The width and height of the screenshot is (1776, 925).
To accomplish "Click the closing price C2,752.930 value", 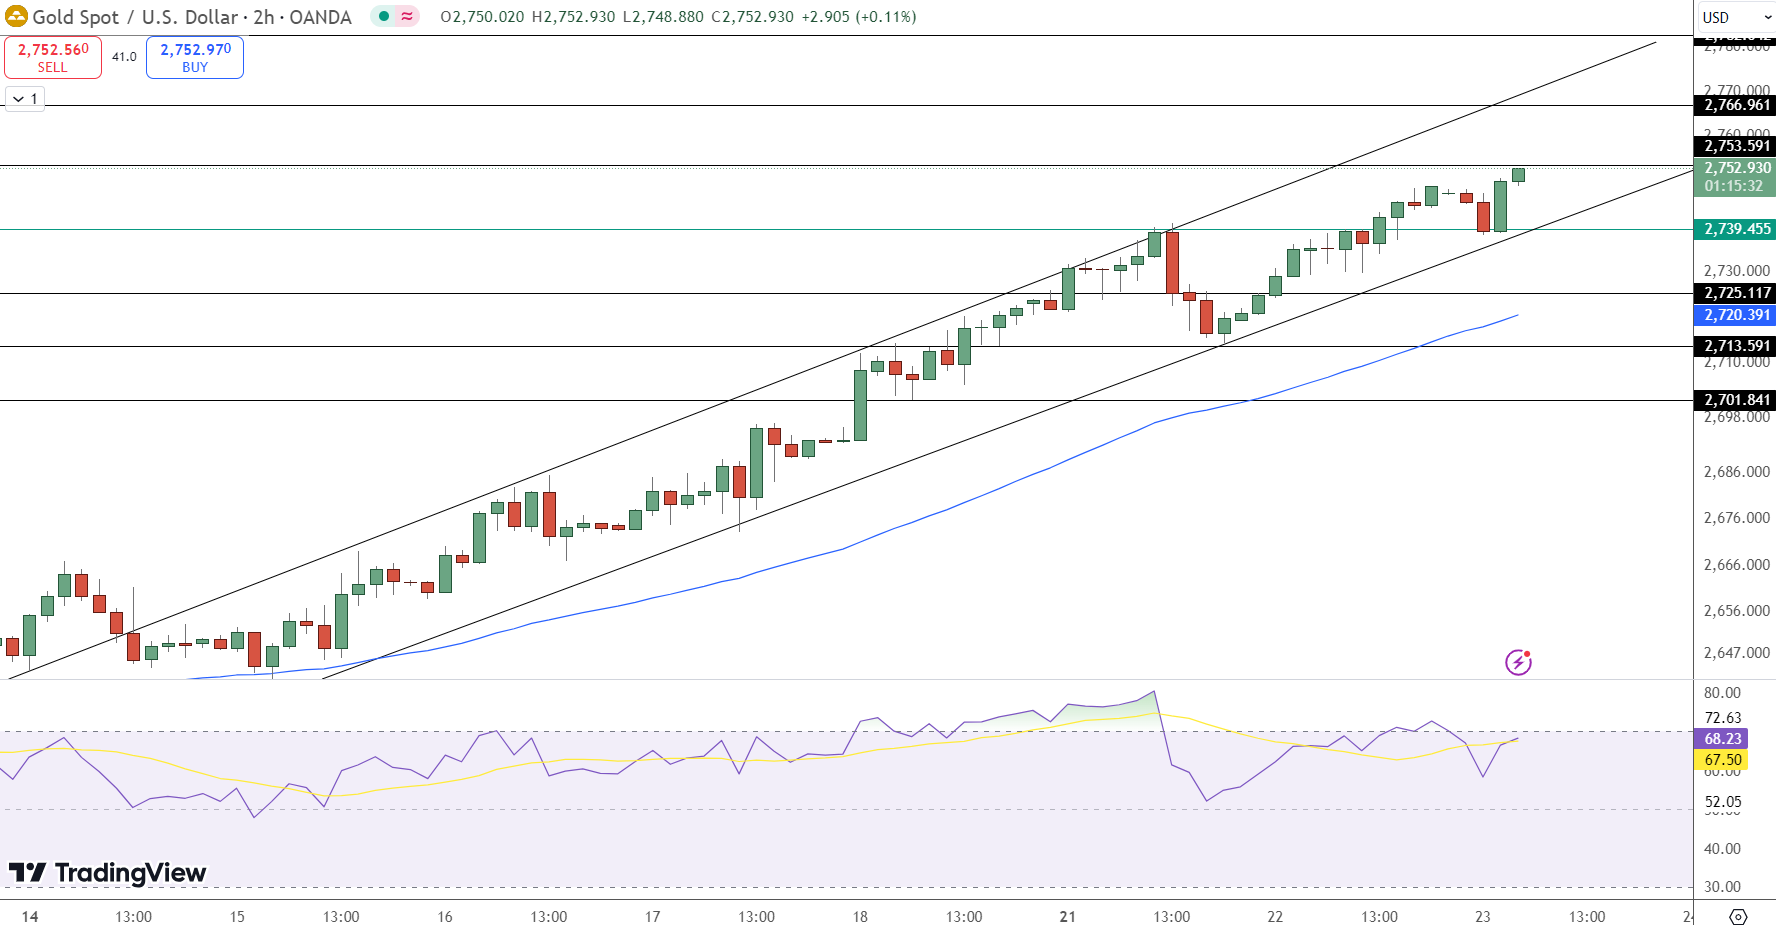I will [752, 17].
